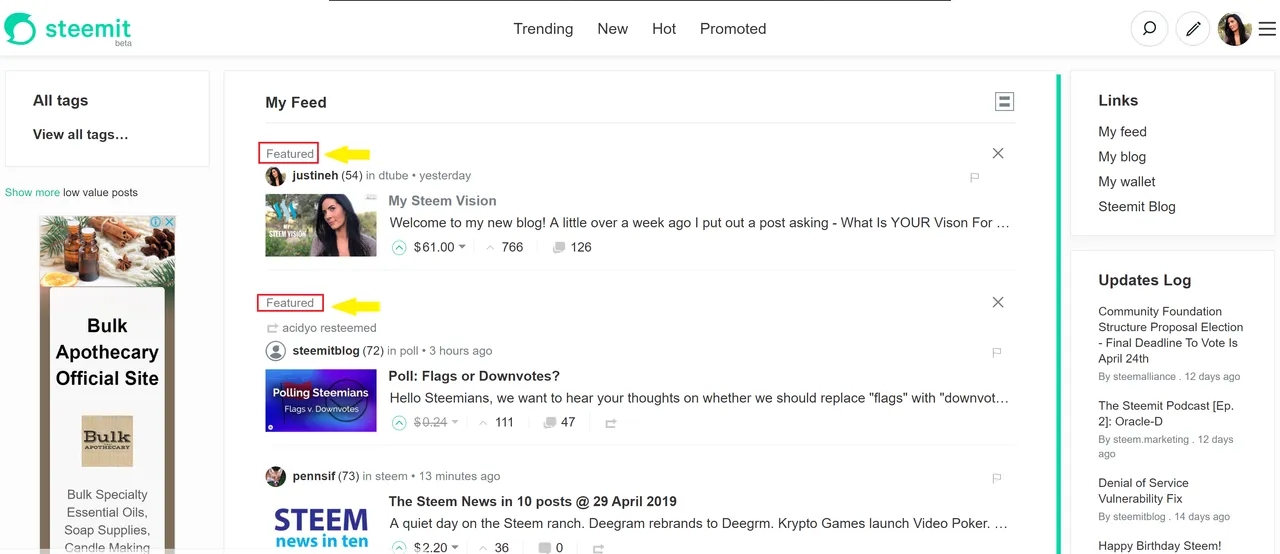Viewport: 1280px width, 554px height.
Task: Open the dtube tag link
Action: pos(393,175)
